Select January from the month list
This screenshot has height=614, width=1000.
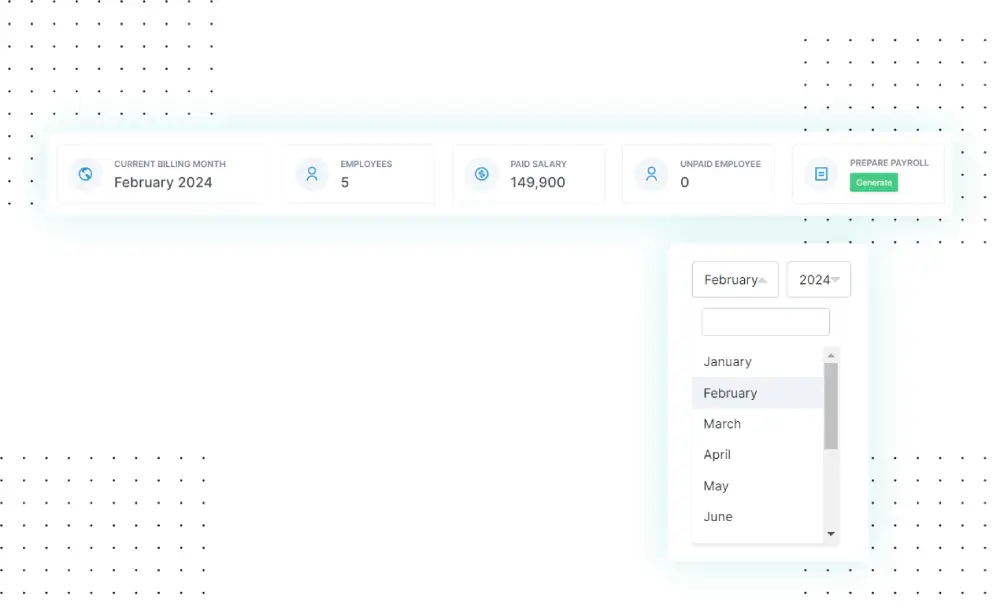(x=727, y=362)
